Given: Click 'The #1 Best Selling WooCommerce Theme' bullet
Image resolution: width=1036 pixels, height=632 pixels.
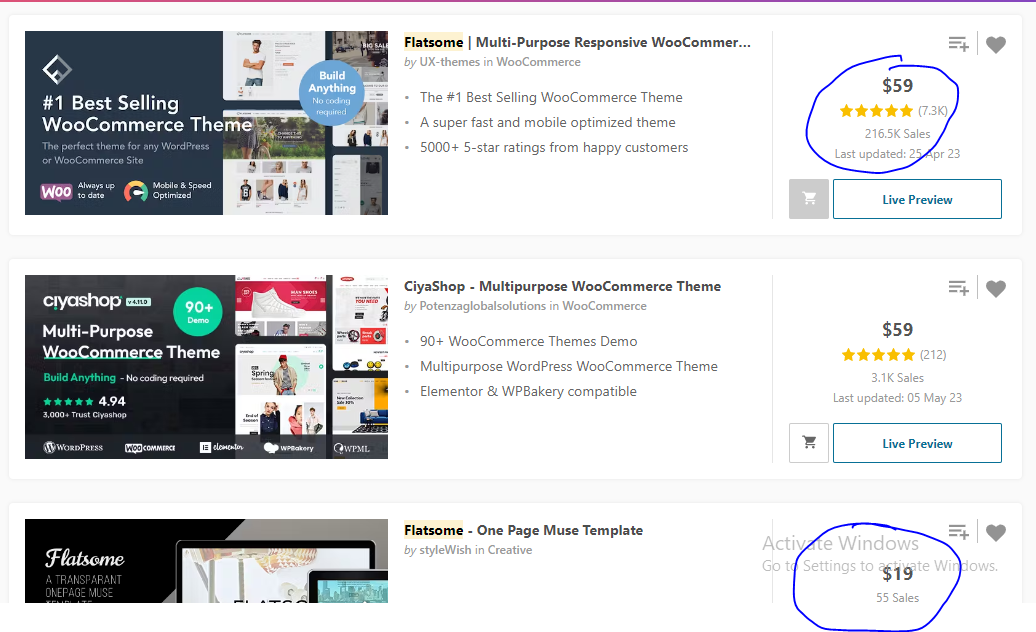Looking at the screenshot, I should click(x=551, y=97).
